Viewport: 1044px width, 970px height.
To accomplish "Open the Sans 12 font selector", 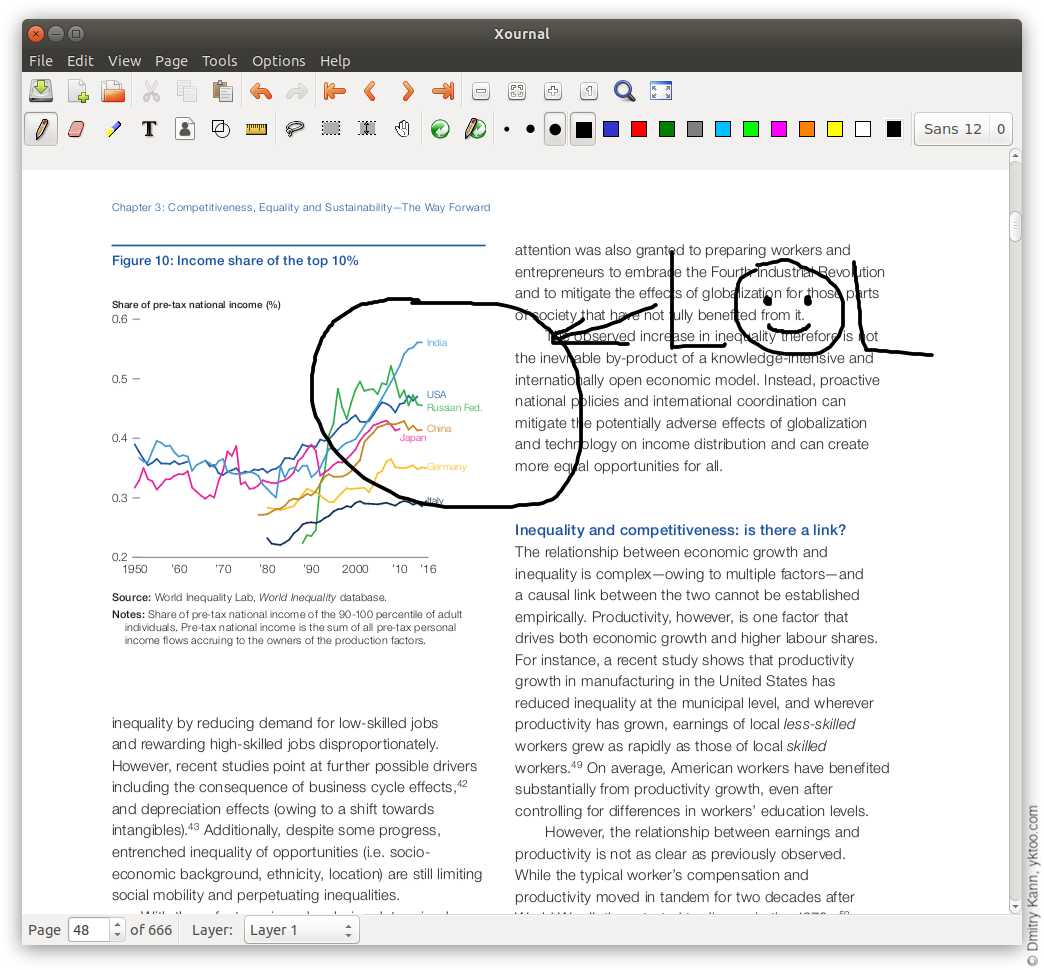I will click(x=952, y=129).
